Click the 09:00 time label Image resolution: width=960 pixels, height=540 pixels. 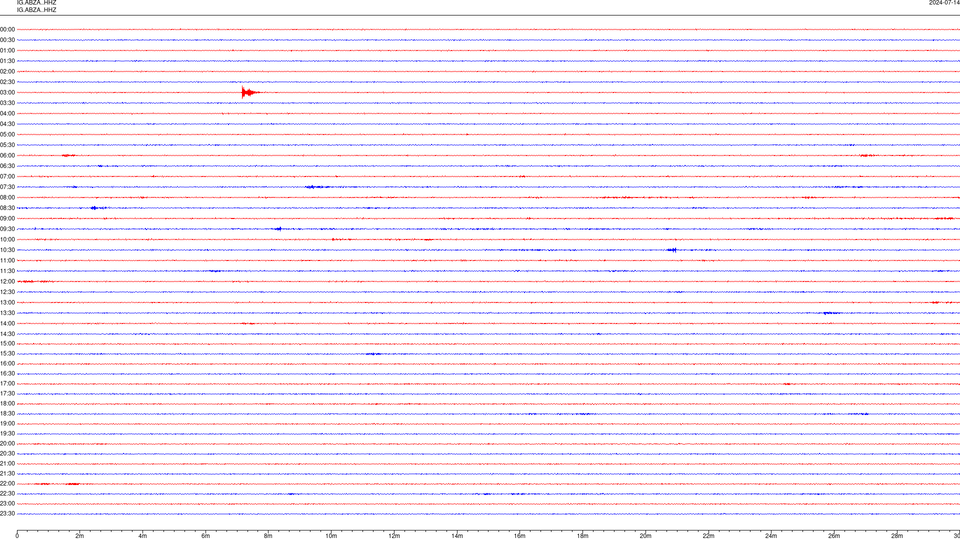7,219
